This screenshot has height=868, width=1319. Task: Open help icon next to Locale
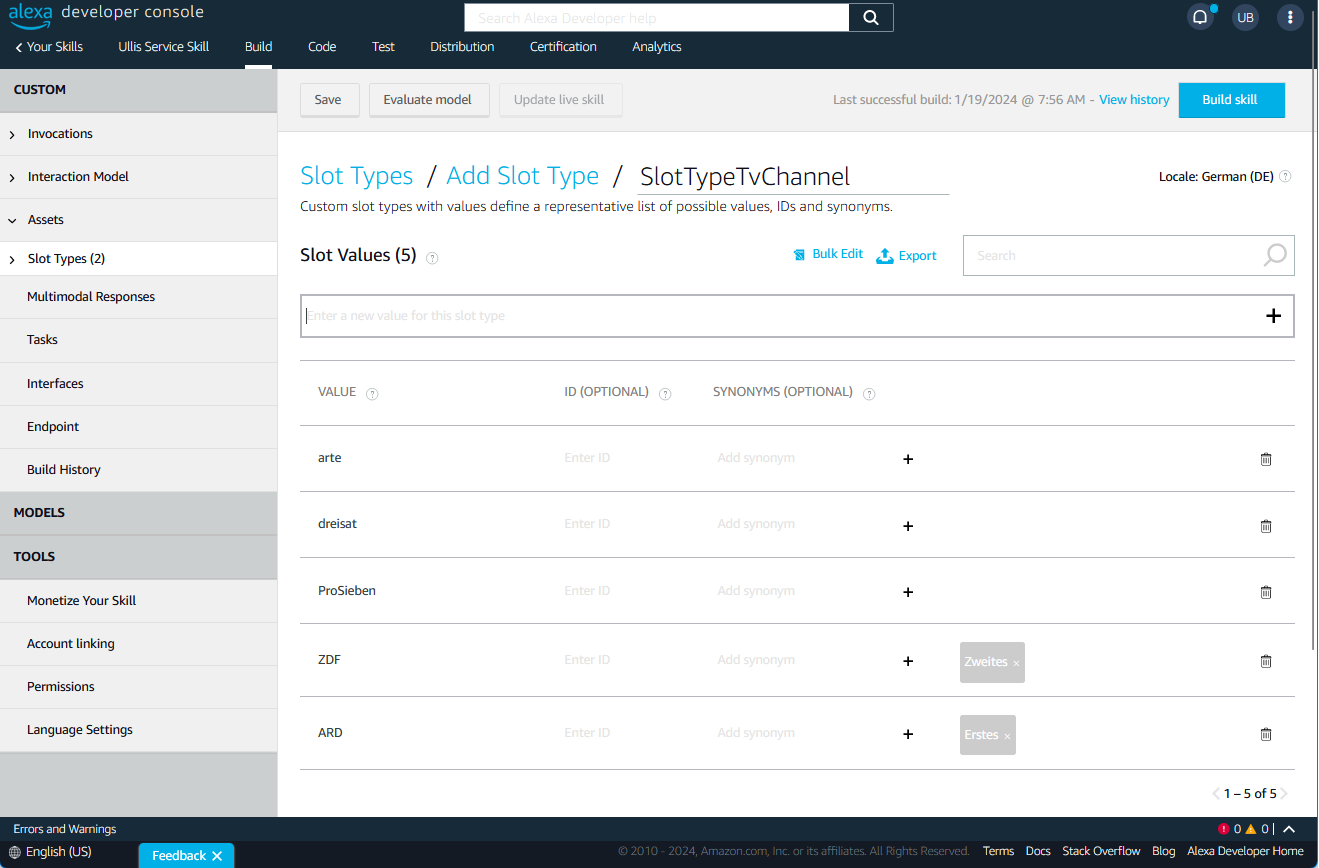pos(1285,176)
